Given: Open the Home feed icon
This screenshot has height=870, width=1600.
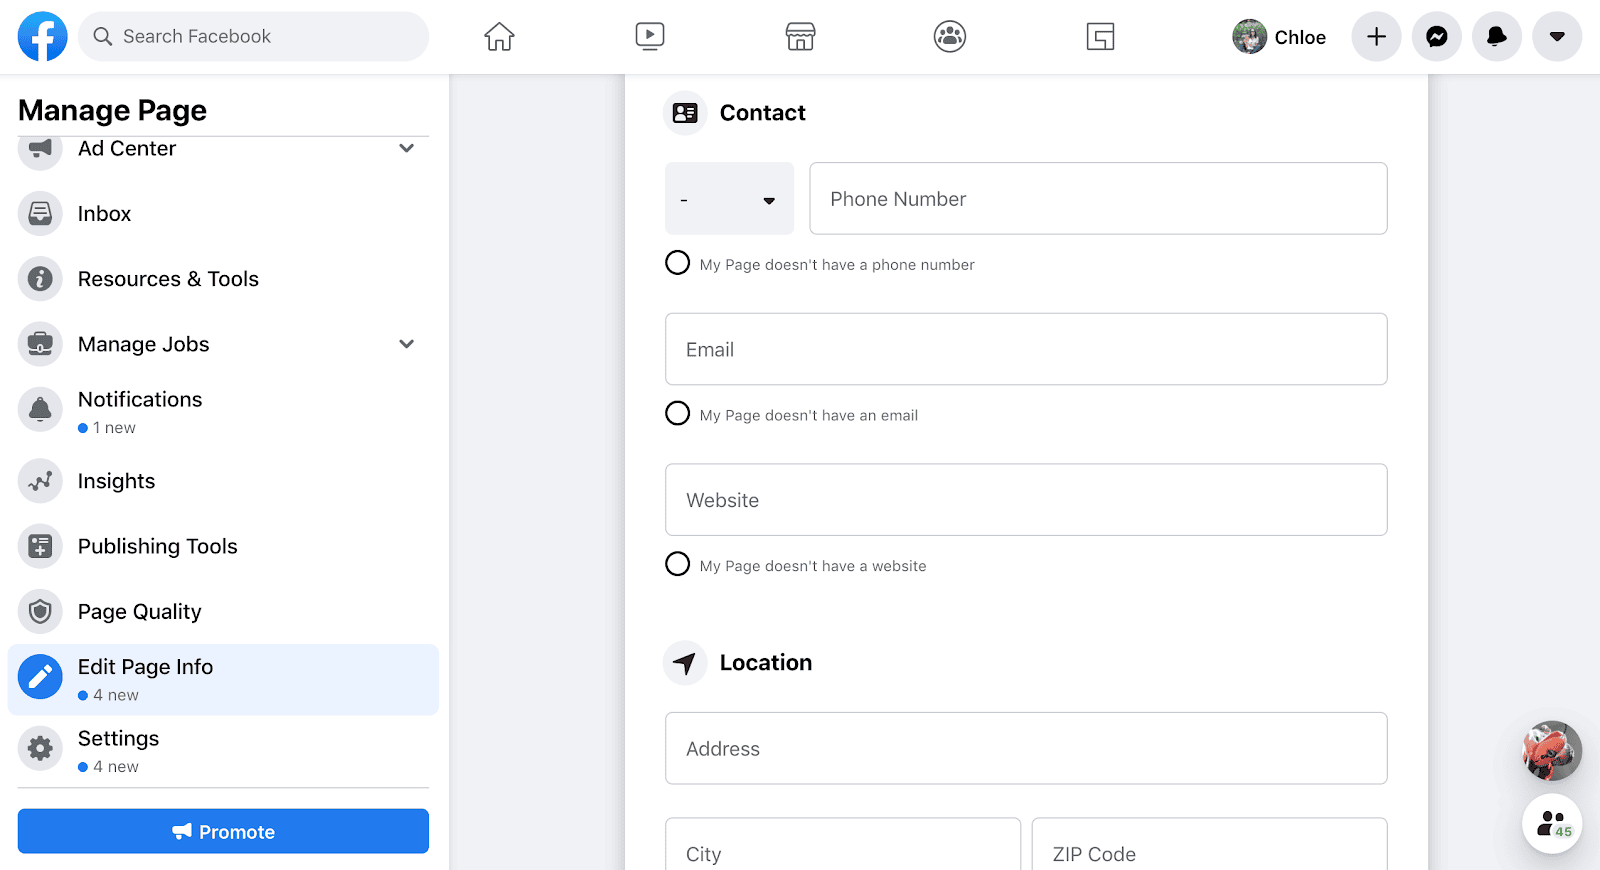Looking at the screenshot, I should coord(499,37).
